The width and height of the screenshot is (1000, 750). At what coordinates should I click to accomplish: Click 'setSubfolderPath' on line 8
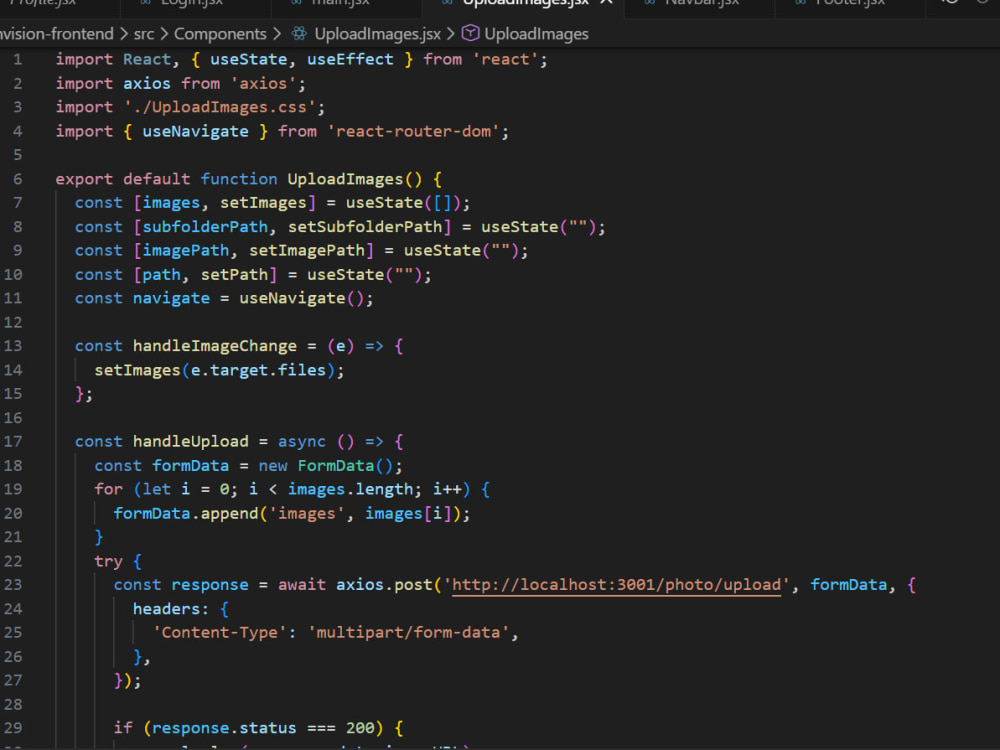tap(365, 227)
